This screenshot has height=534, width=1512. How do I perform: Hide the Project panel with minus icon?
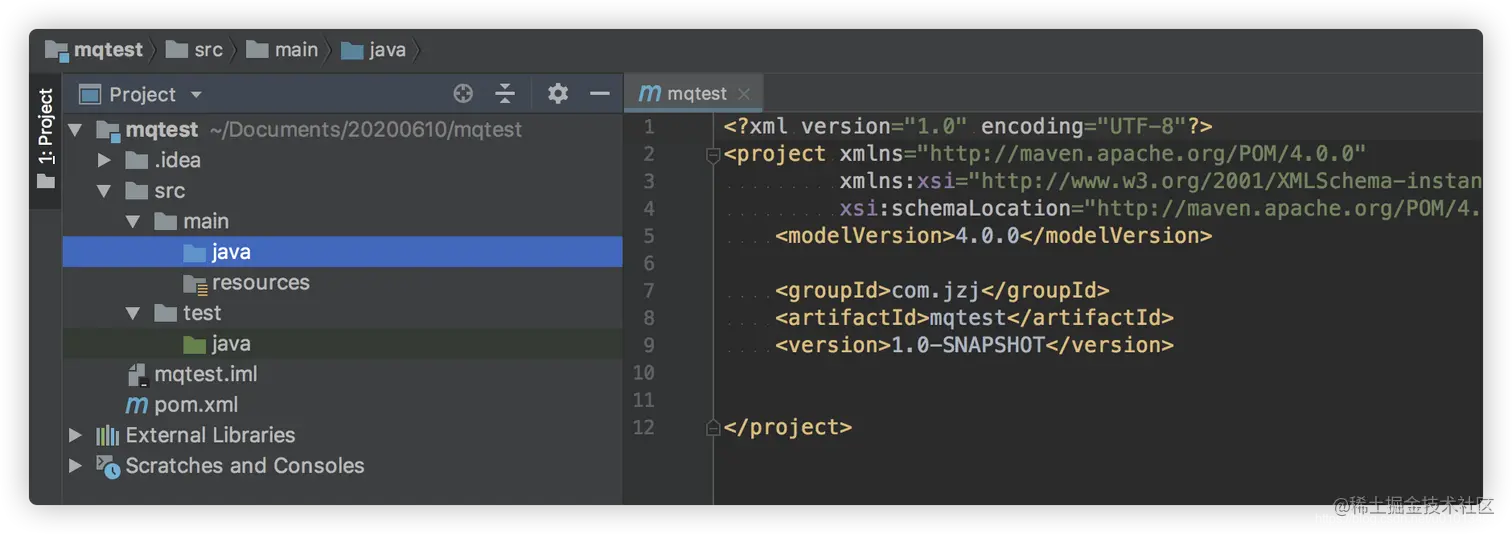(x=600, y=94)
